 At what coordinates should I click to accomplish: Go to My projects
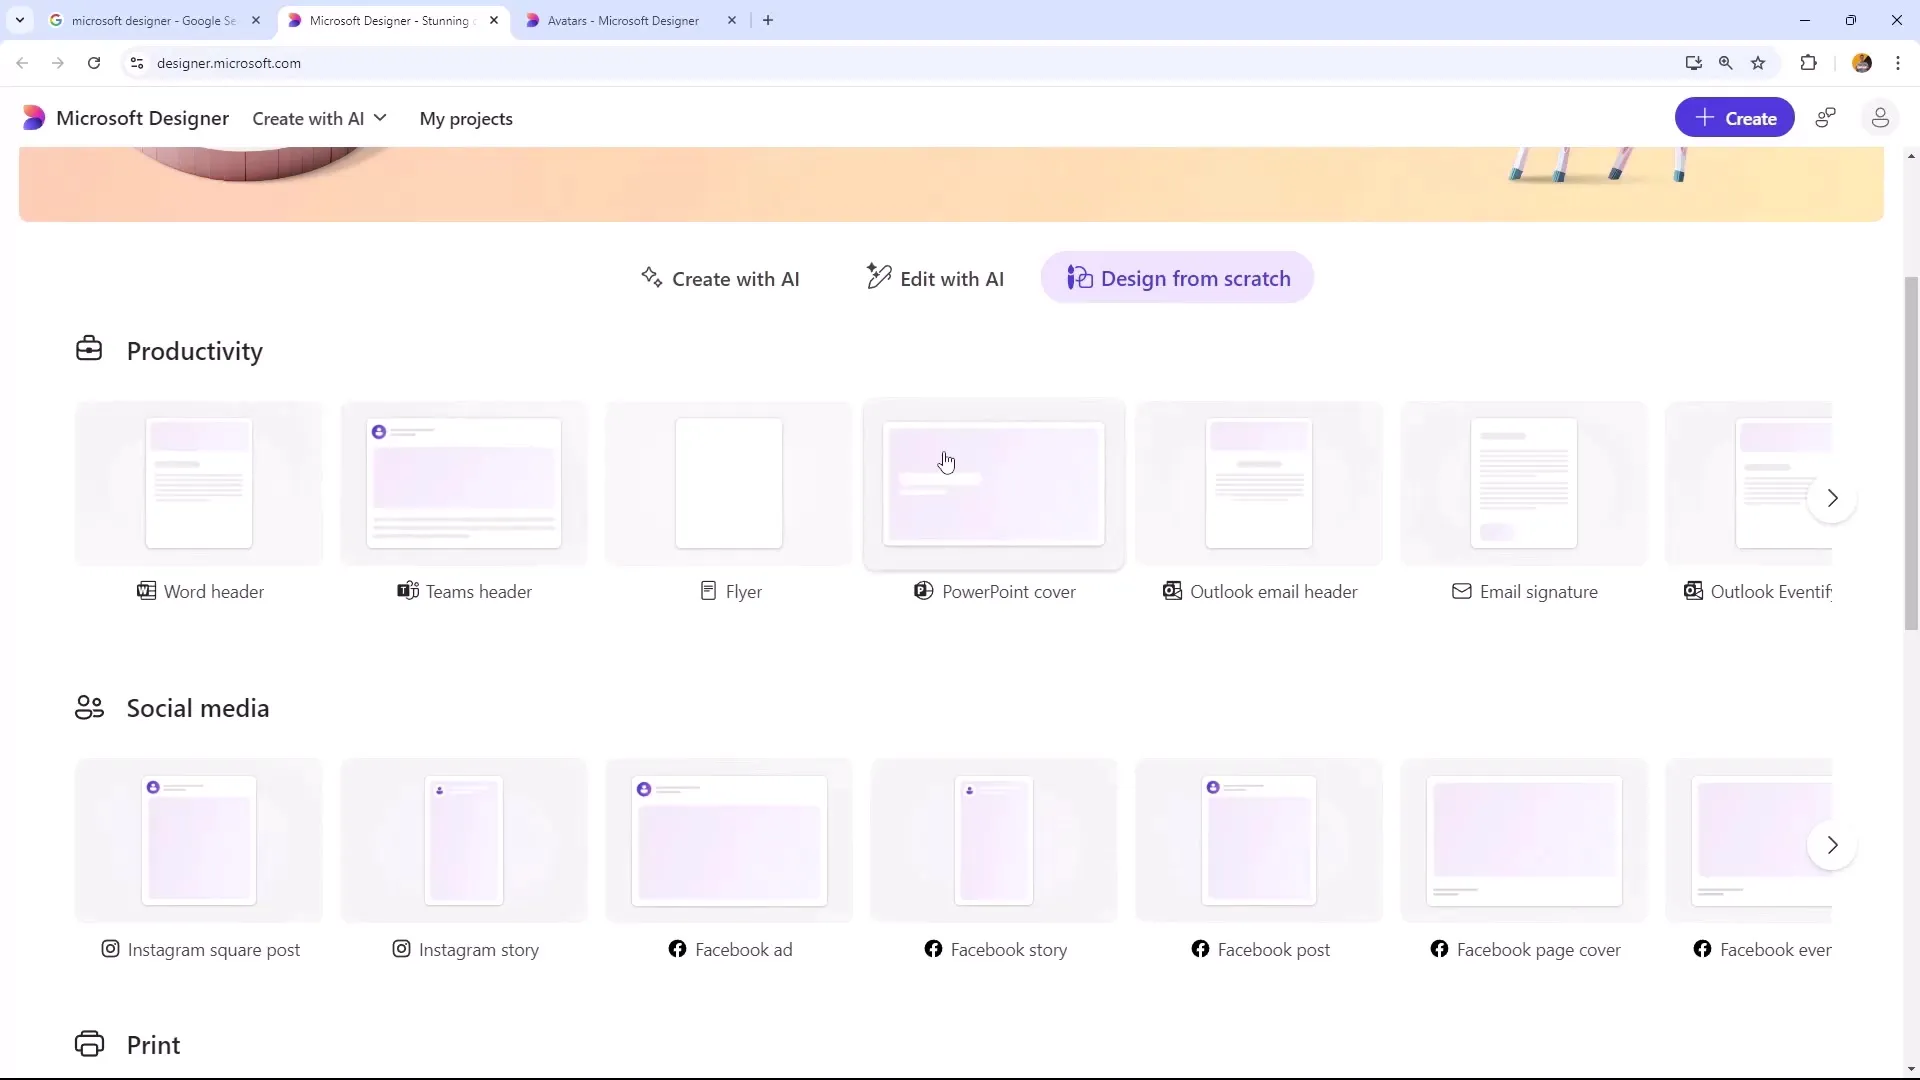point(466,118)
